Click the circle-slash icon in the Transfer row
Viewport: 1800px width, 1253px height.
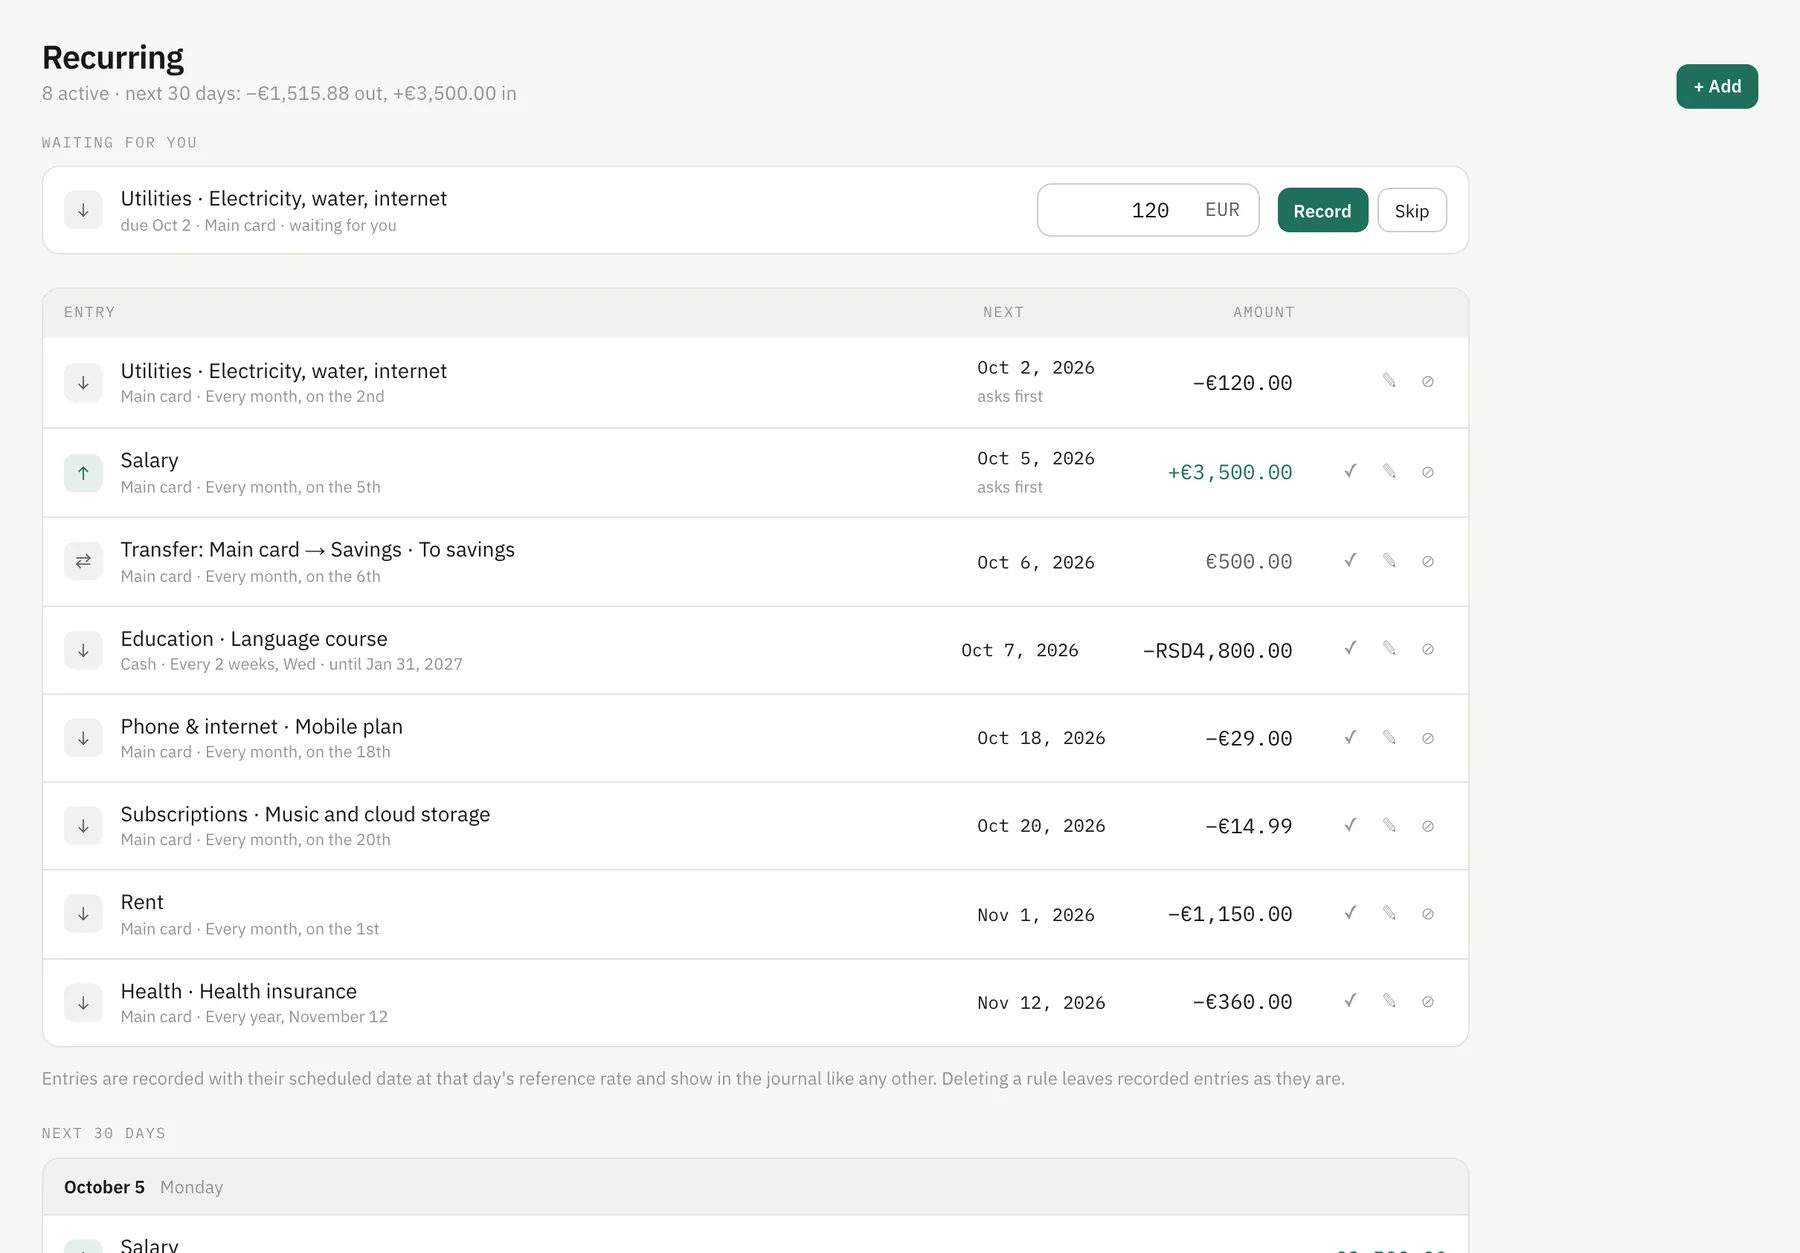tap(1428, 561)
